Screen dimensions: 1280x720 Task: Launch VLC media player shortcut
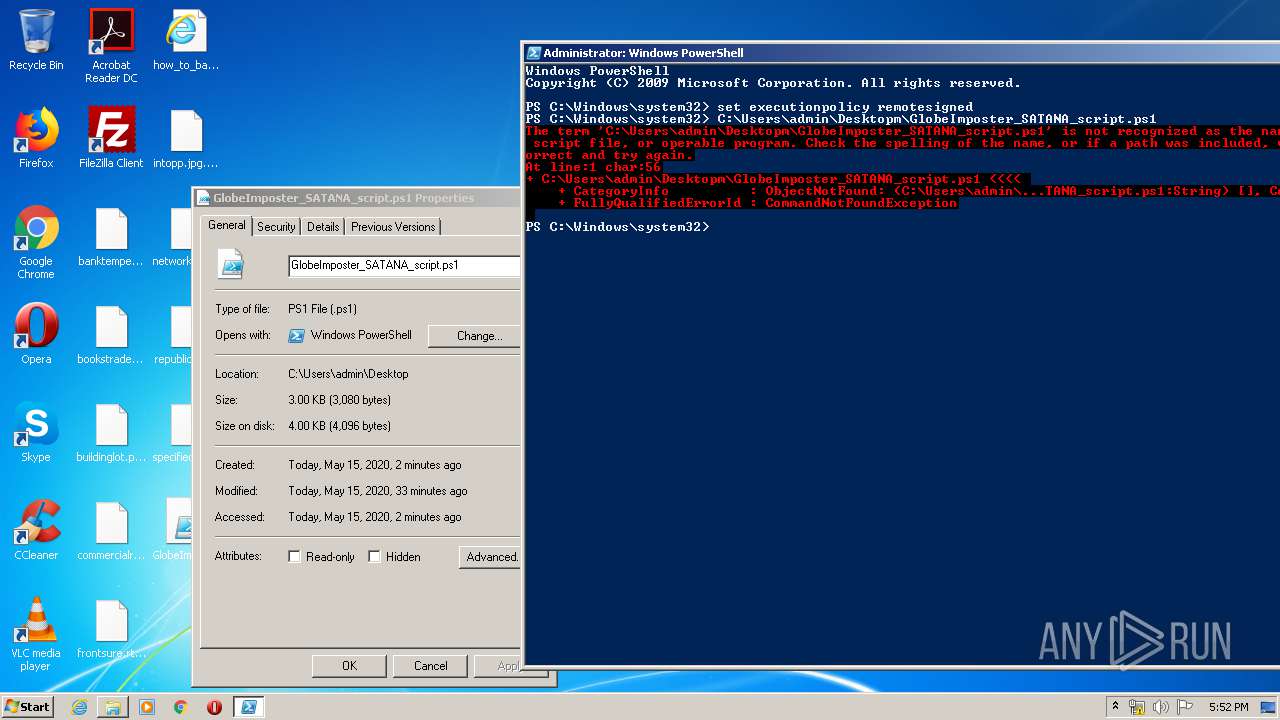pos(36,634)
